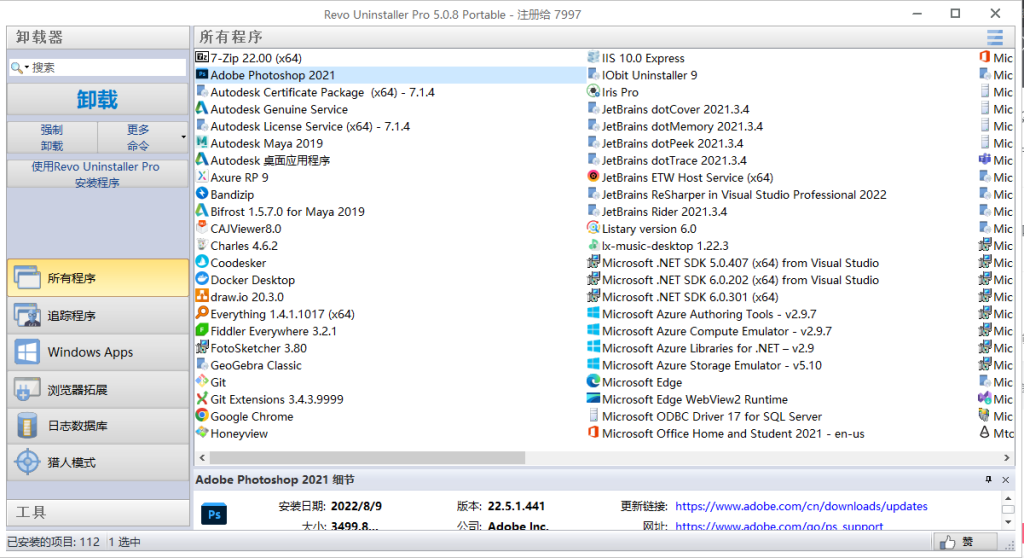1024x558 pixels.
Task: Click the Fiddler Everywhere 3.2.1 icon
Action: pos(202,330)
